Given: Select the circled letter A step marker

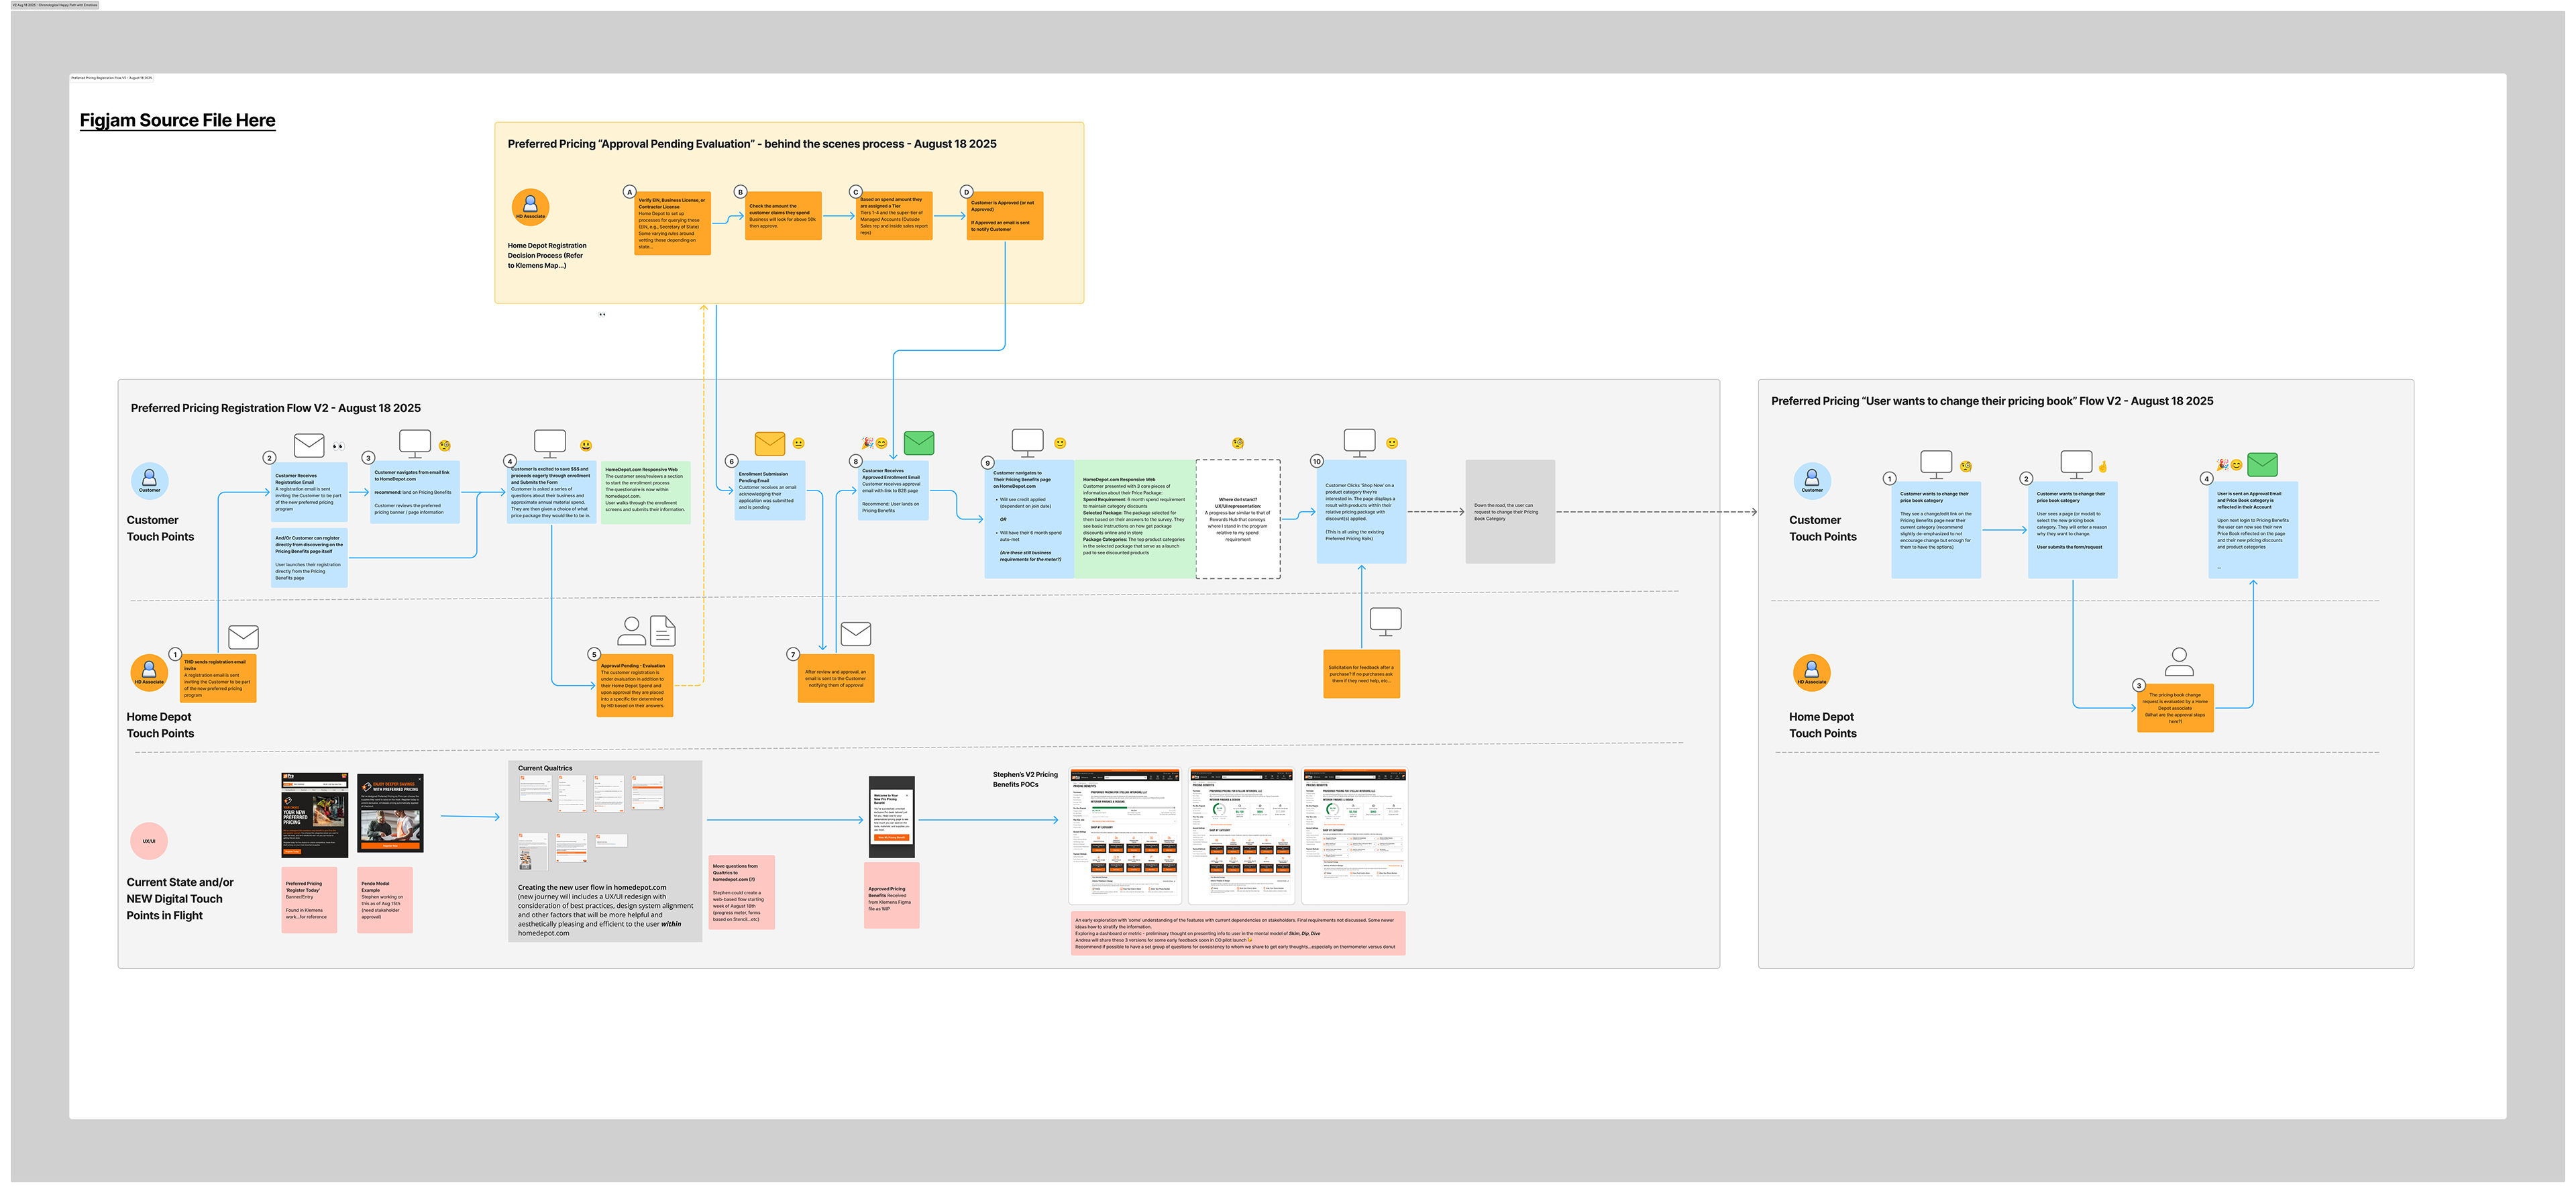Looking at the screenshot, I should pos(629,192).
